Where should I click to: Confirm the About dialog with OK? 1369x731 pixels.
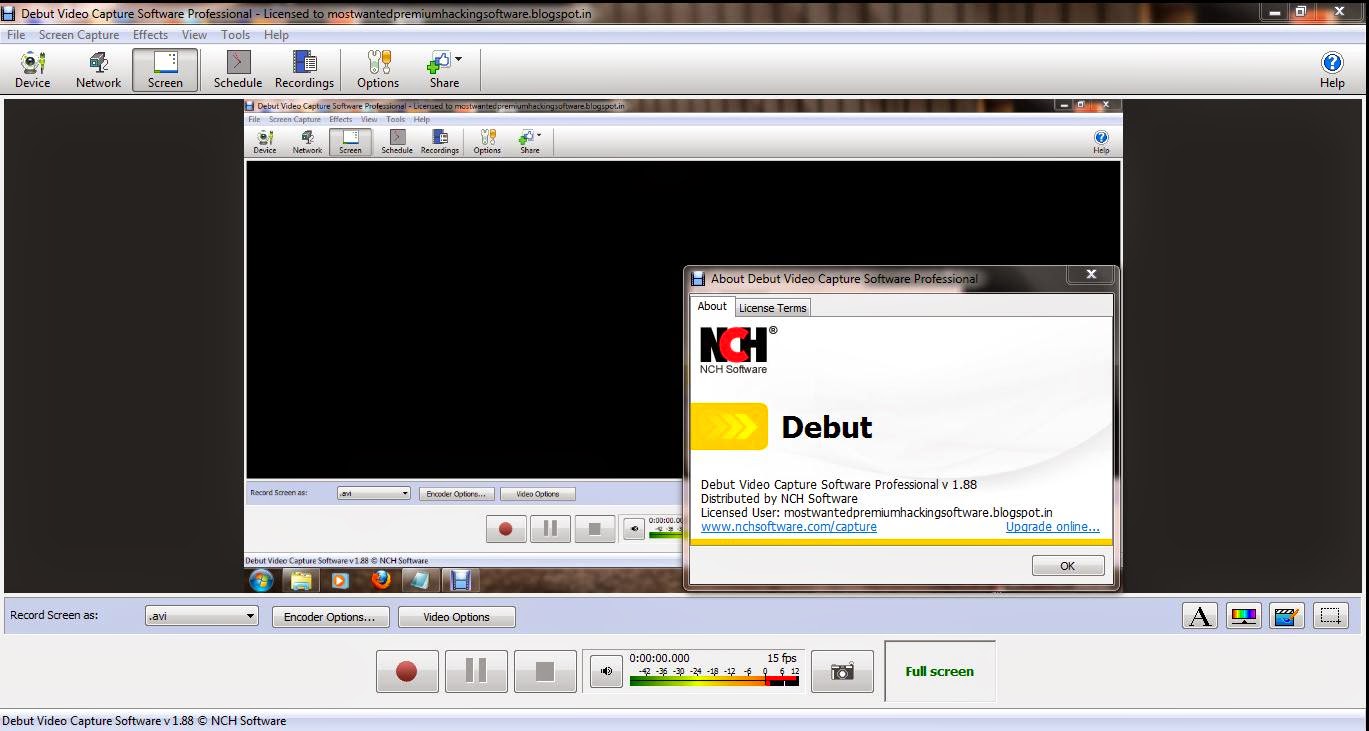[x=1068, y=566]
